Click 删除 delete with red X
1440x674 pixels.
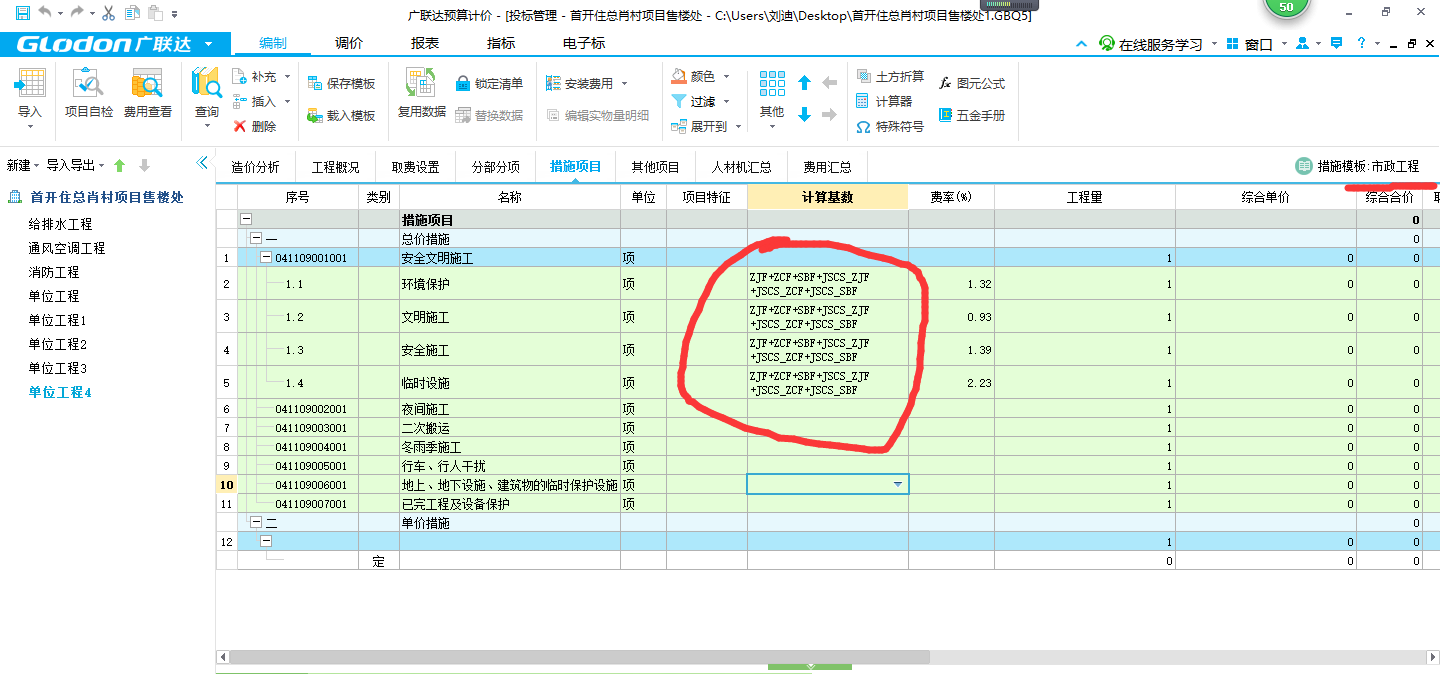coord(255,127)
